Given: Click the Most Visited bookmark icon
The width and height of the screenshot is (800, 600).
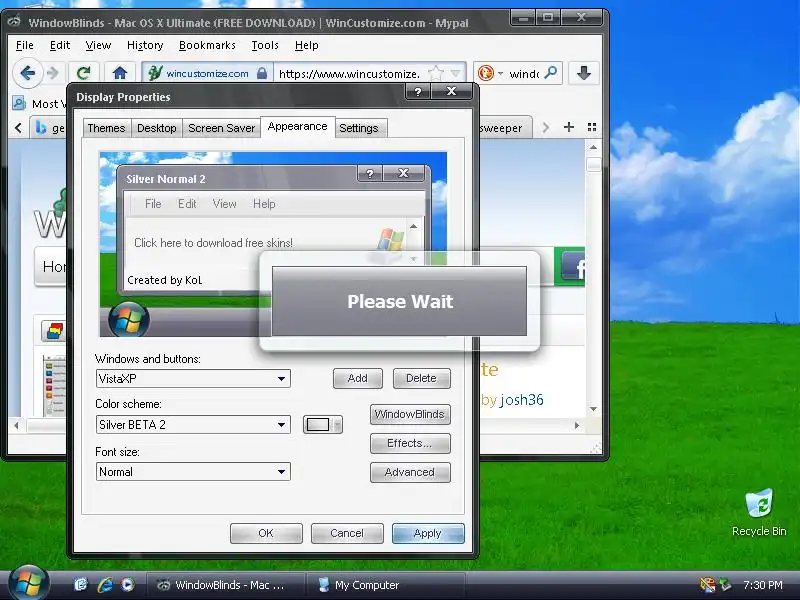Looking at the screenshot, I should click(x=19, y=104).
